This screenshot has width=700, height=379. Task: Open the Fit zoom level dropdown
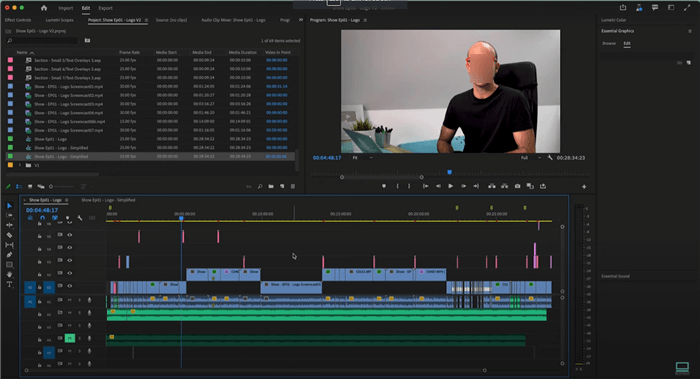(x=362, y=158)
